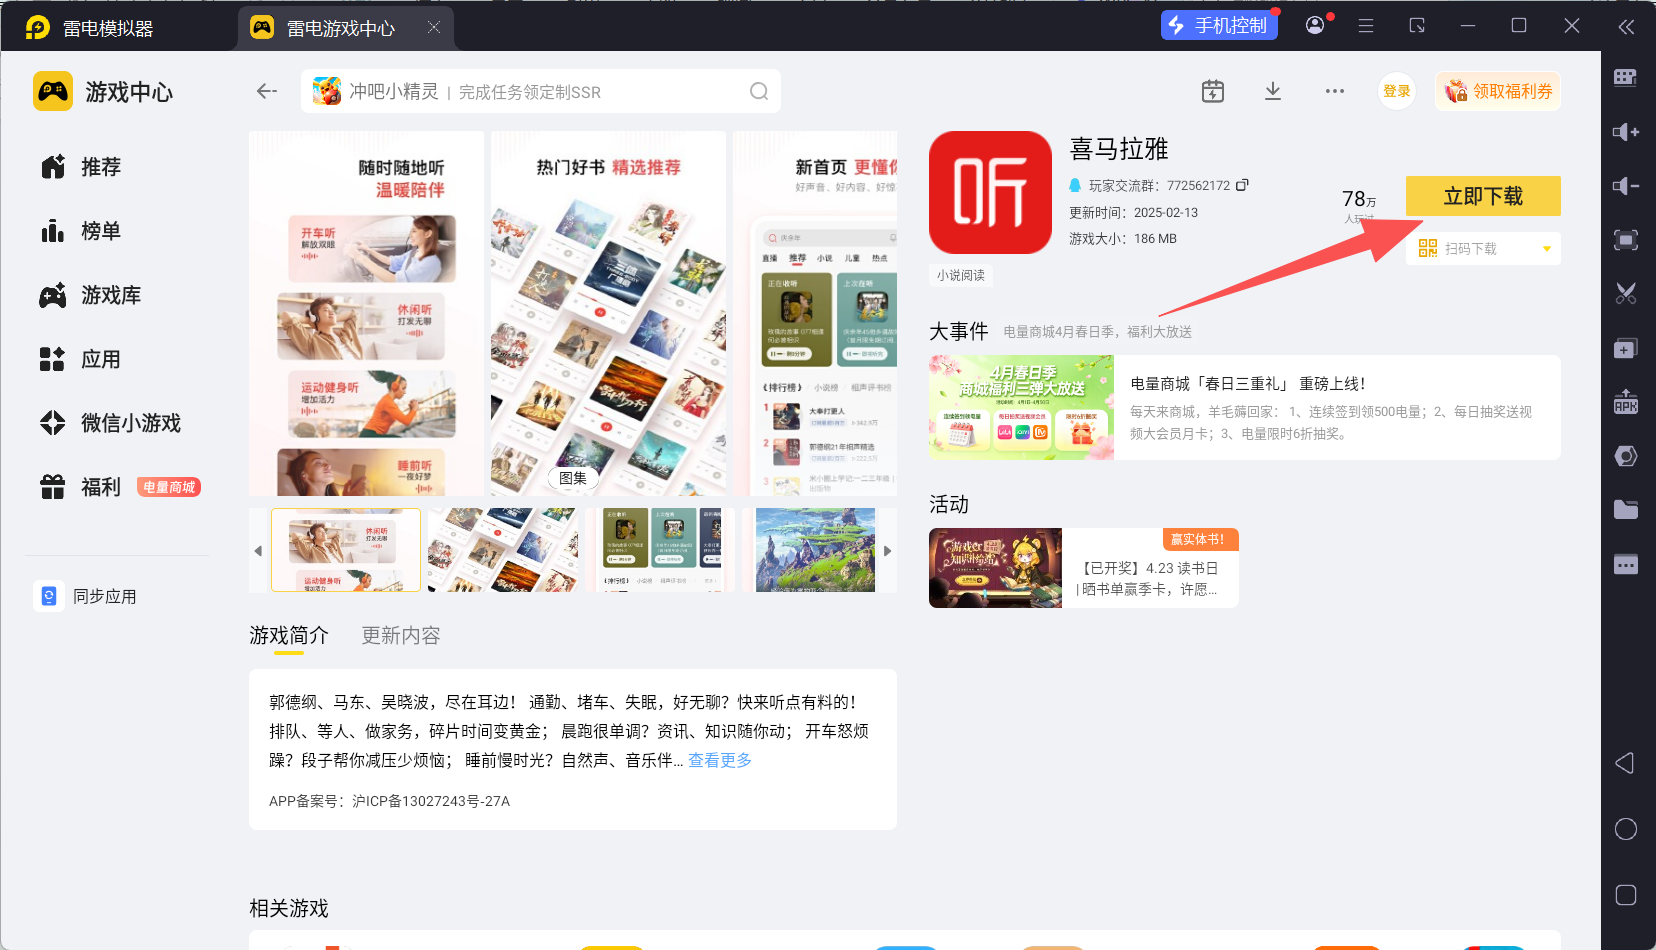This screenshot has width=1656, height=950.
Task: Copy the player group number 772562172
Action: [1243, 185]
